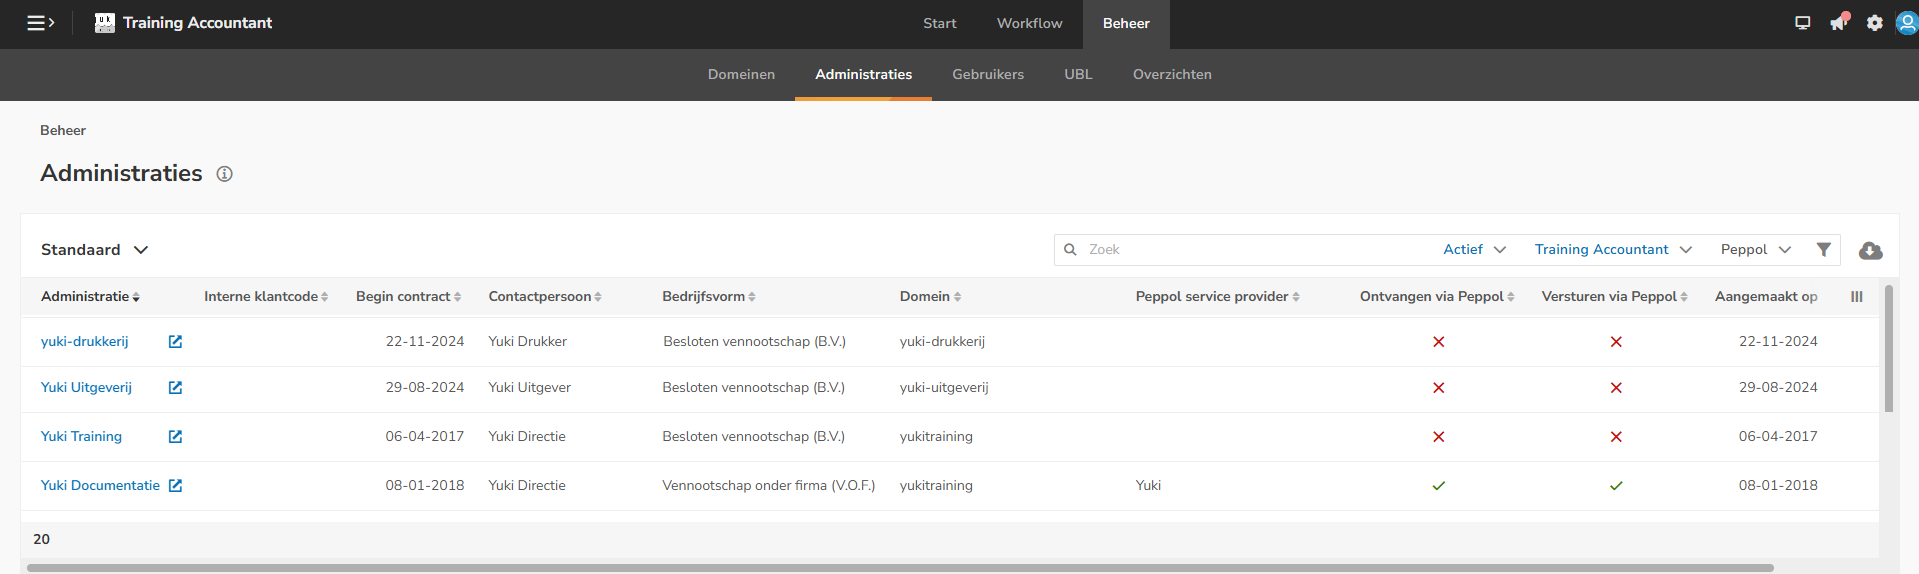Viewport: 1919px width, 574px height.
Task: Sort by Aangemaakt op column
Action: click(1766, 297)
